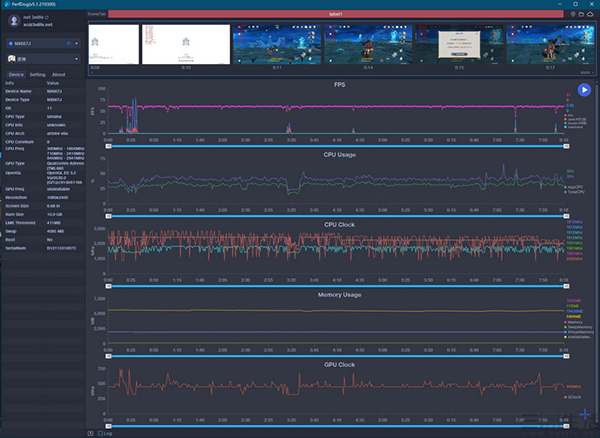Toggle the AppCPU series in the CPU Usage legend

[x=572, y=187]
